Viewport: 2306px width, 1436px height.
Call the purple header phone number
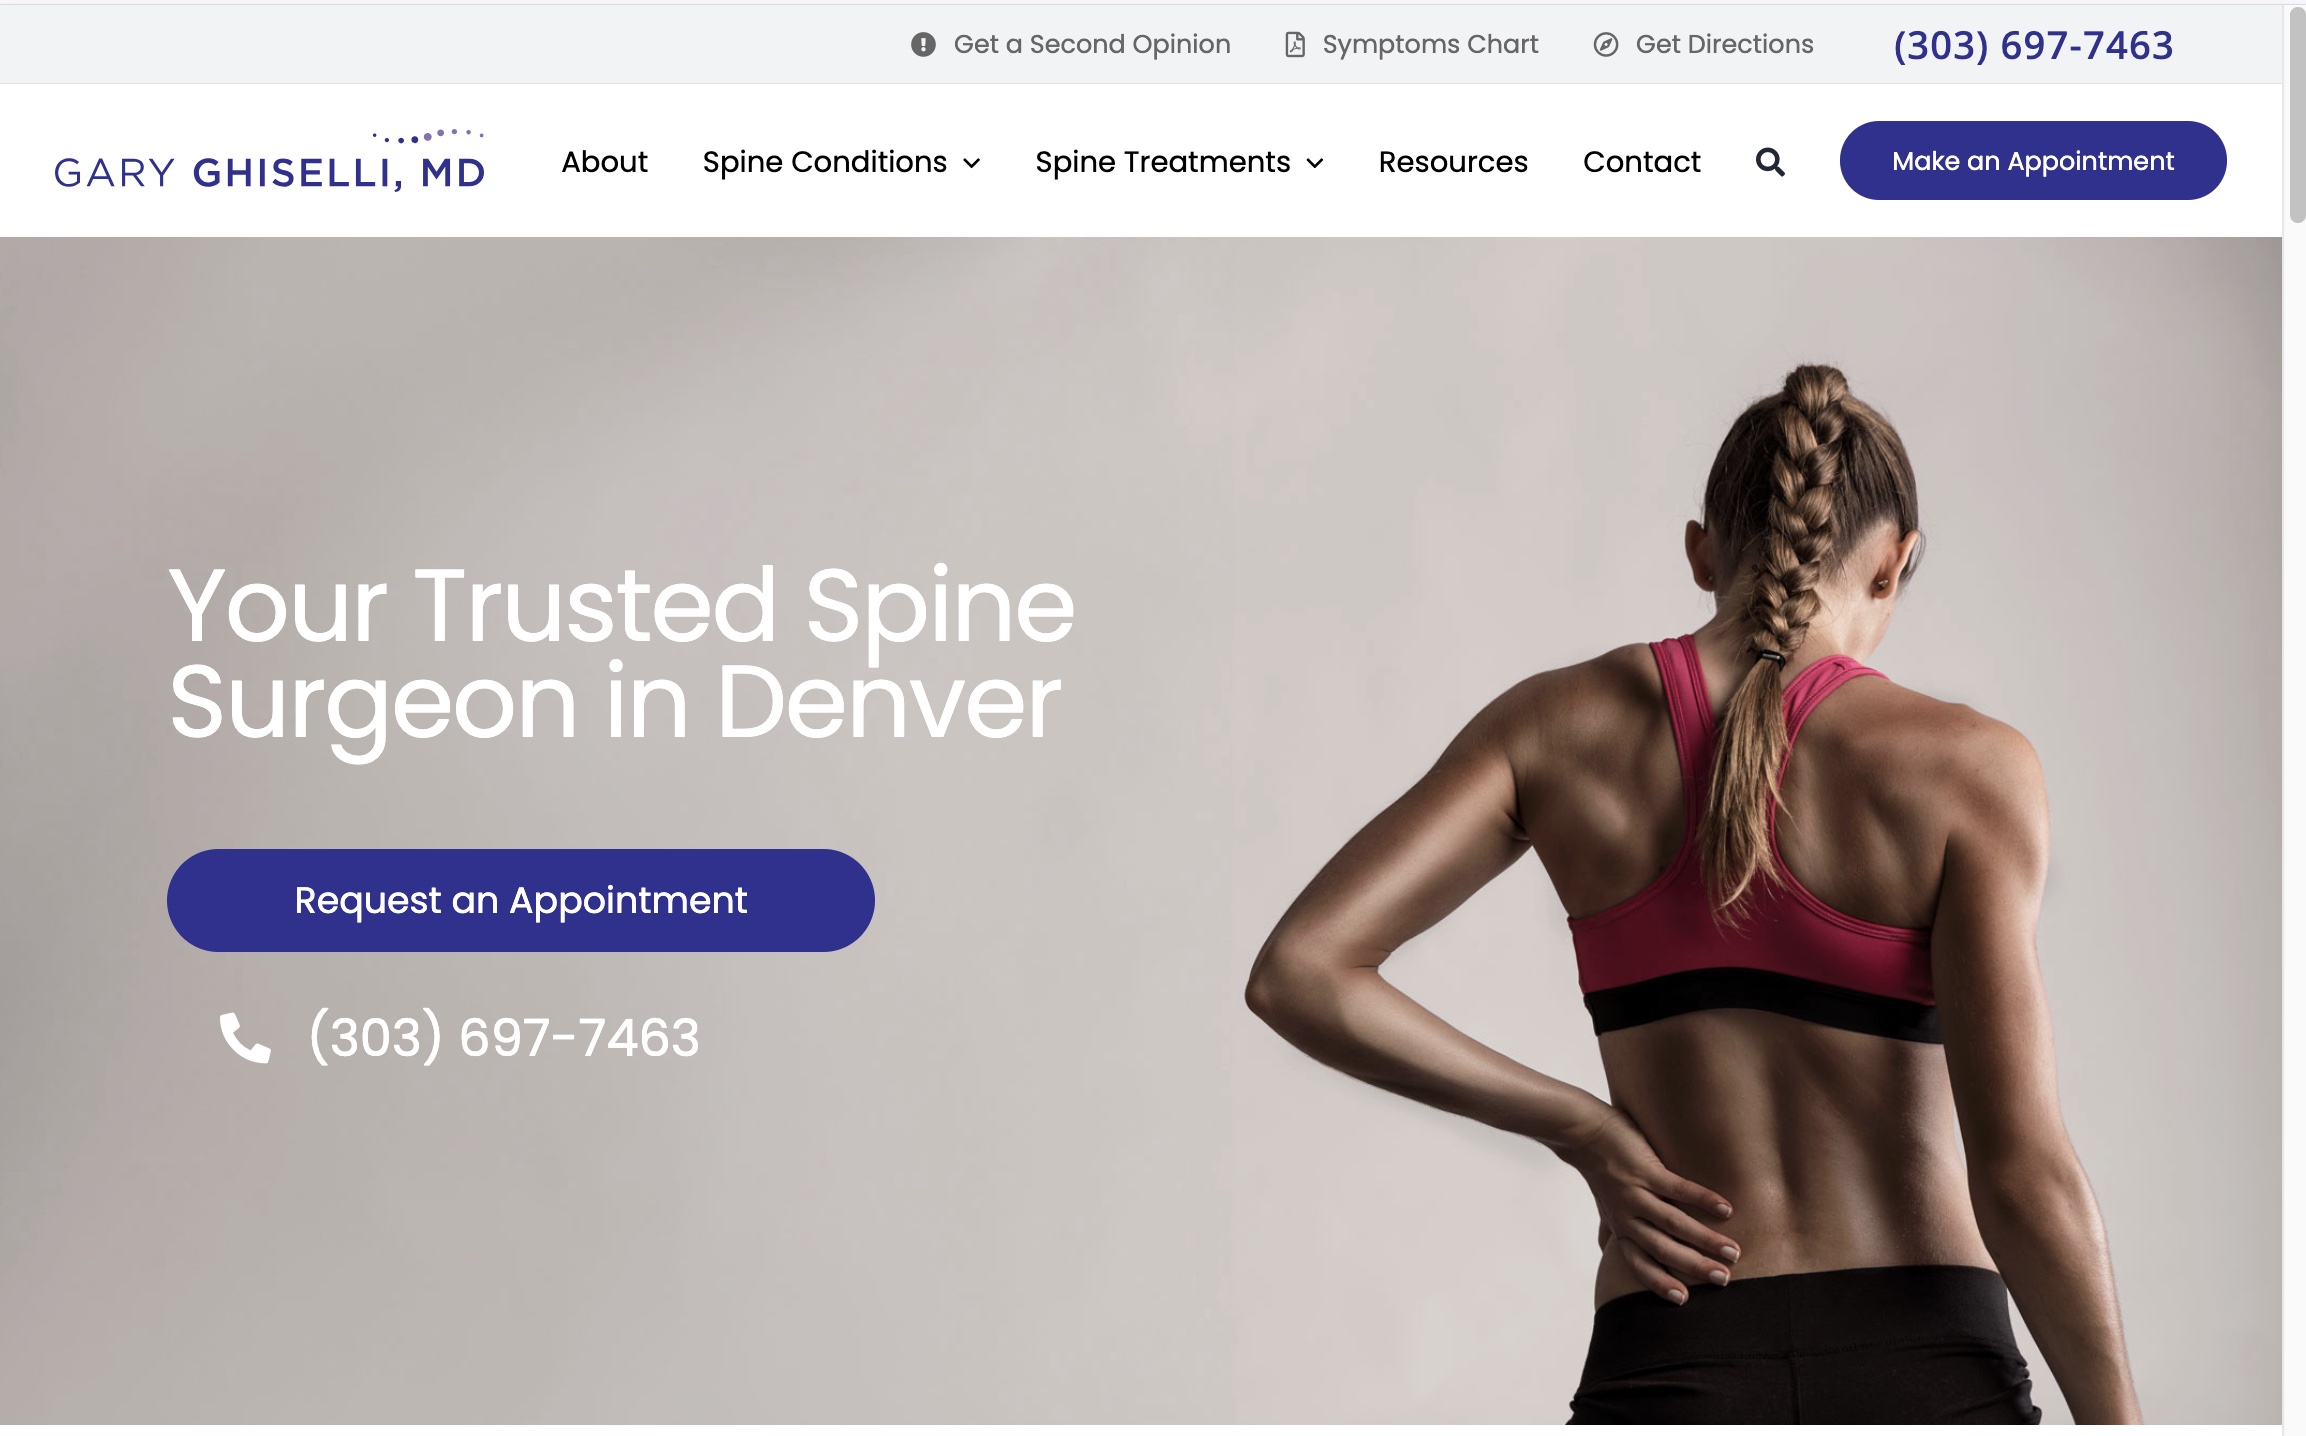2033,46
